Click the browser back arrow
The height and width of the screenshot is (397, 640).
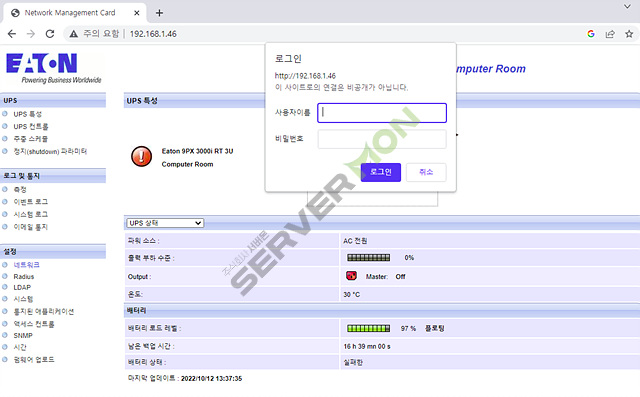[12, 34]
